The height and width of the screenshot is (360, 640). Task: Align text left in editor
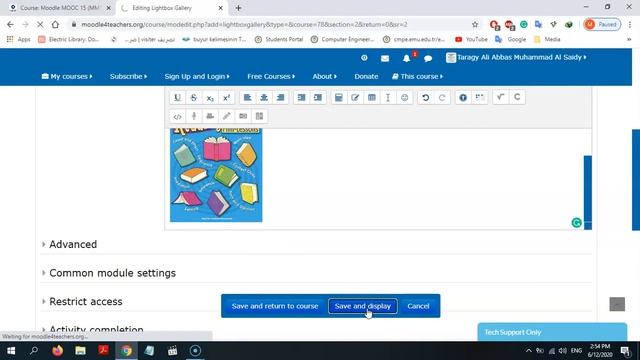[247, 98]
